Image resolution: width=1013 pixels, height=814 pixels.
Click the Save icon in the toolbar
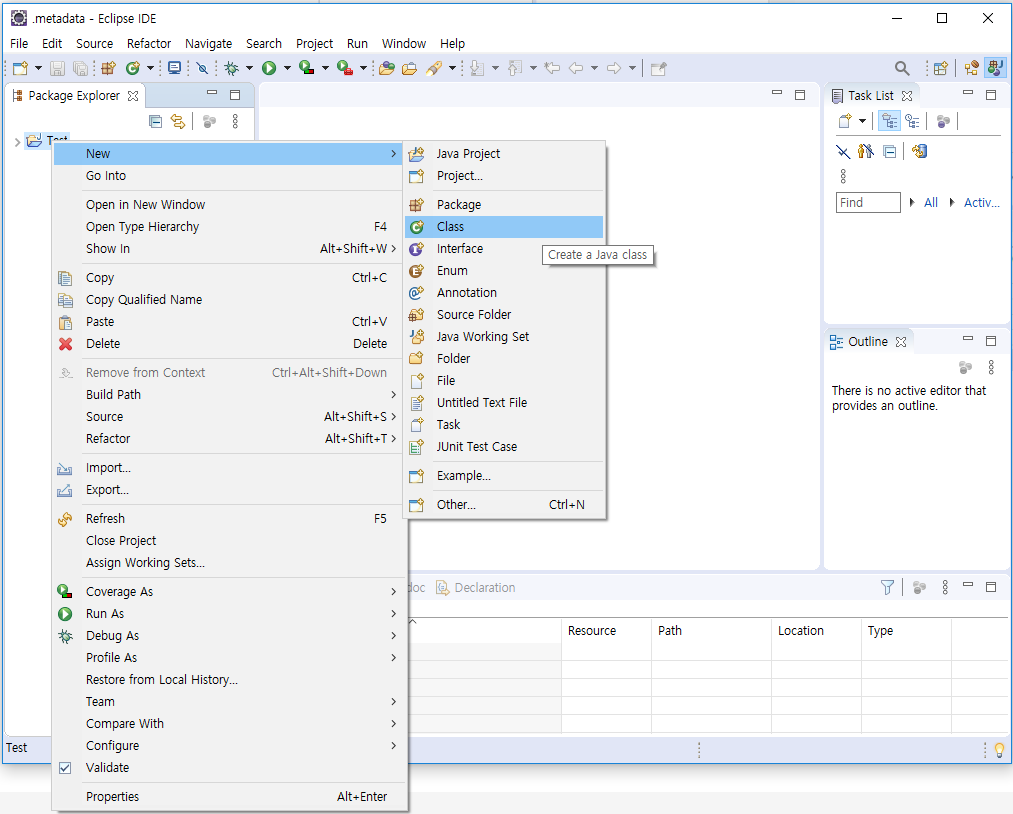coord(57,68)
